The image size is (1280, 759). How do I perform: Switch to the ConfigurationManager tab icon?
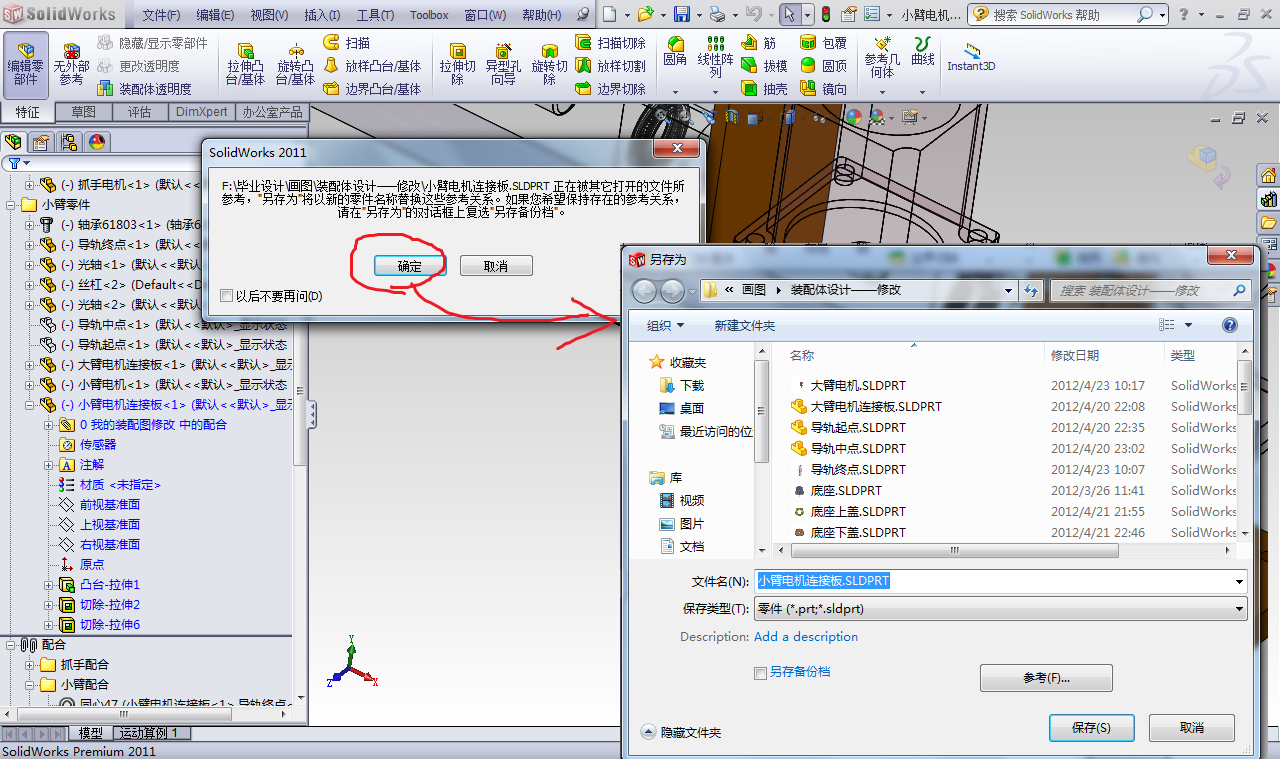68,141
